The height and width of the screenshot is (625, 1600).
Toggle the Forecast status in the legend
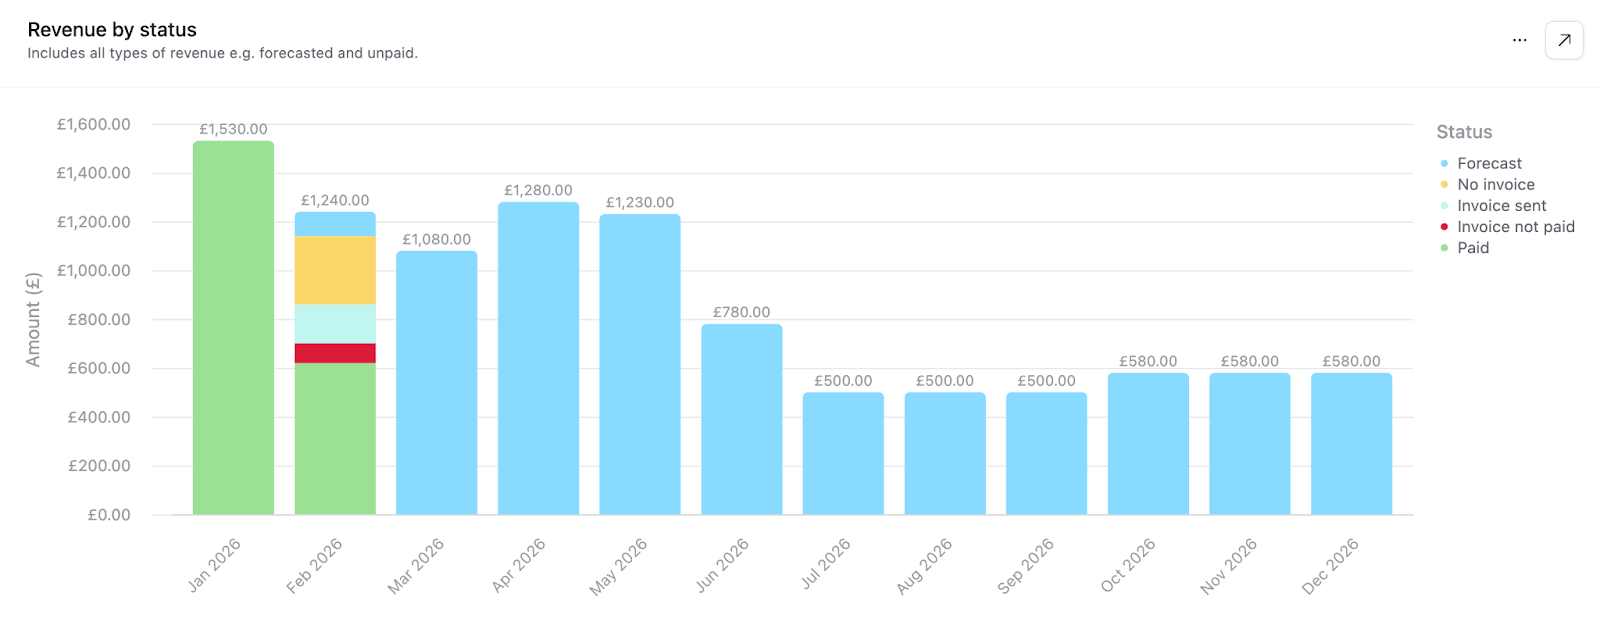(1488, 163)
